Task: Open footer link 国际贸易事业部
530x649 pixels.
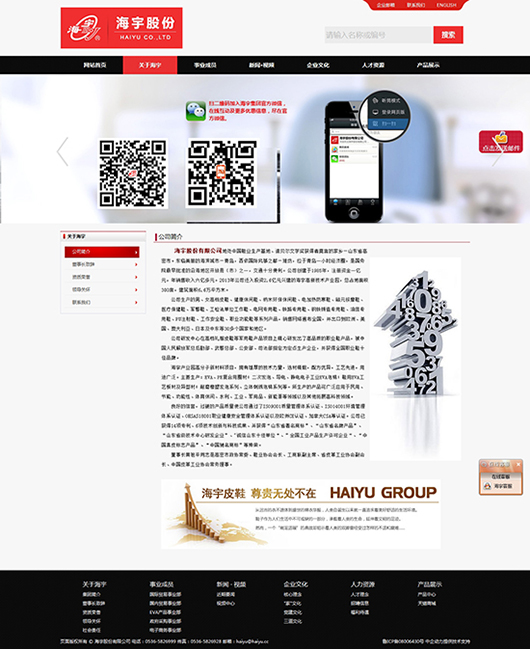Action: pyautogui.click(x=165, y=594)
